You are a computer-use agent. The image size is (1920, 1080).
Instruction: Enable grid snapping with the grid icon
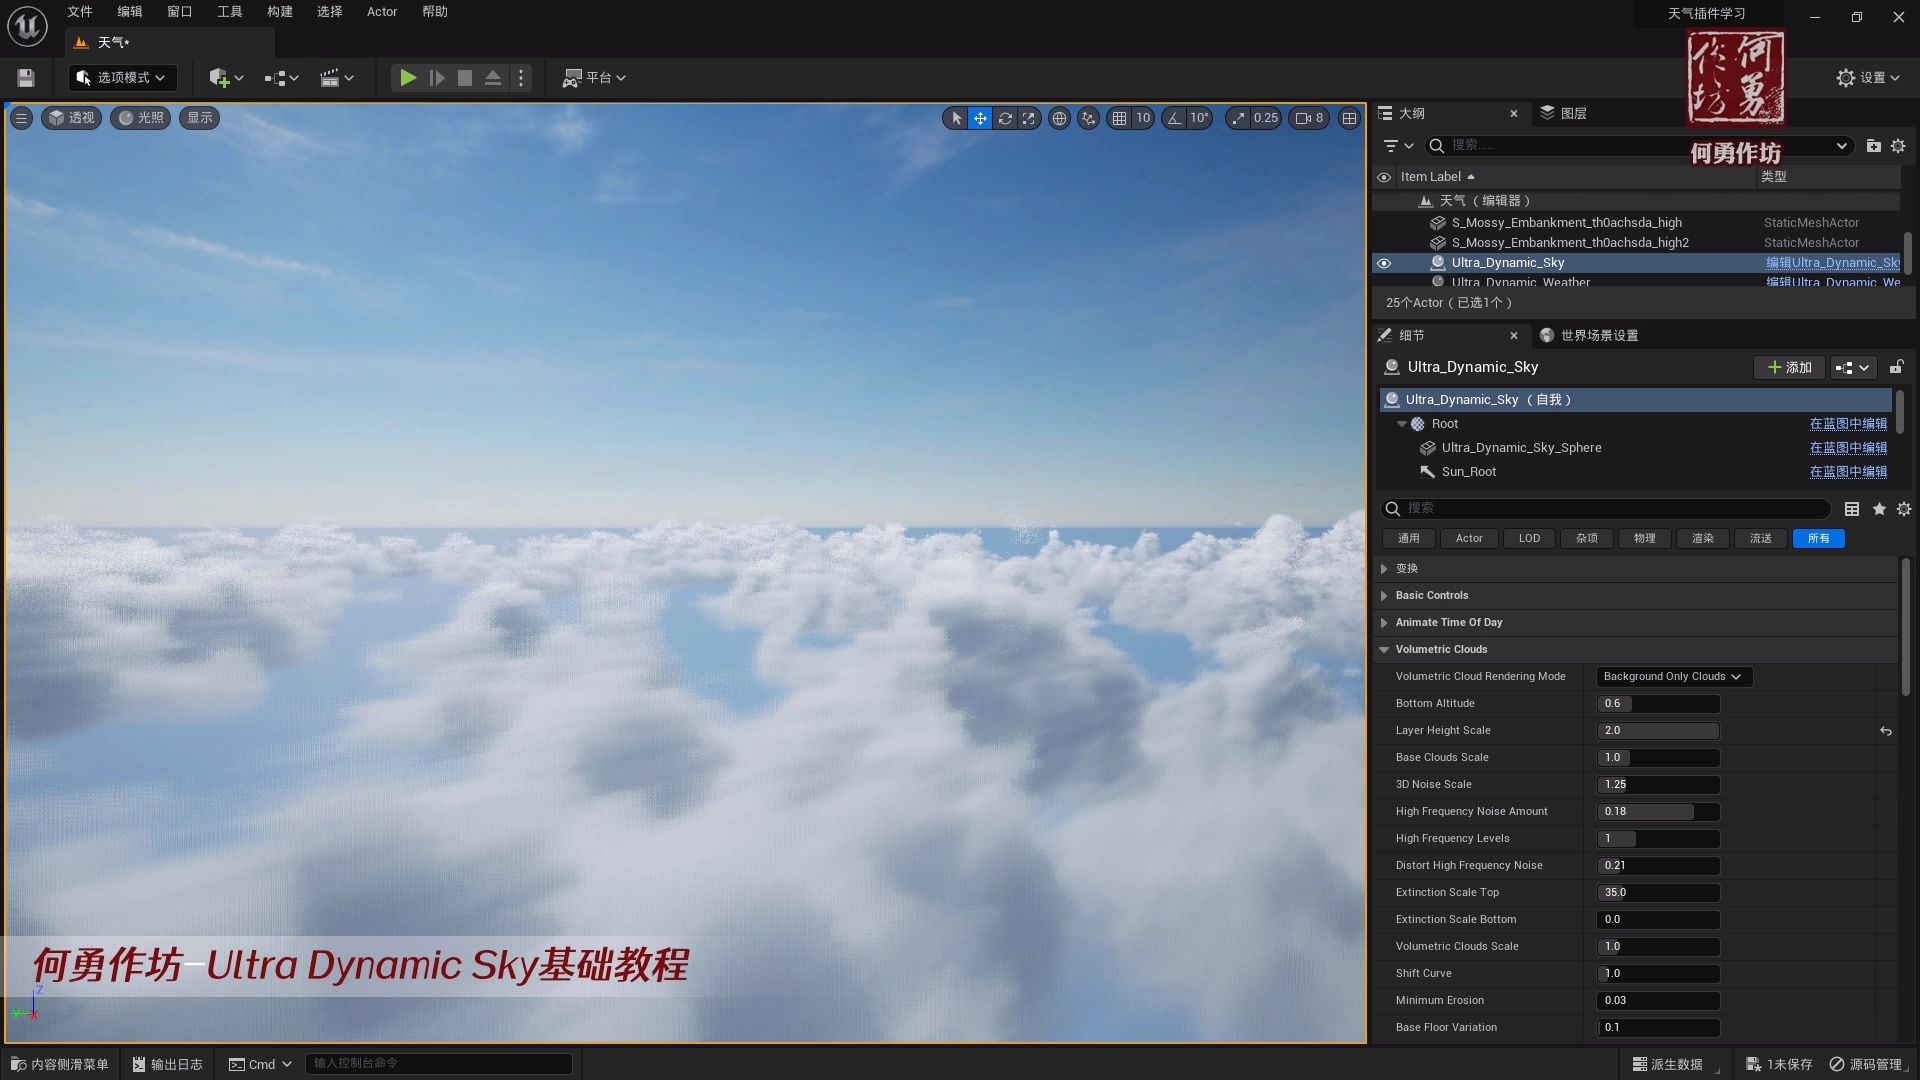point(1120,118)
